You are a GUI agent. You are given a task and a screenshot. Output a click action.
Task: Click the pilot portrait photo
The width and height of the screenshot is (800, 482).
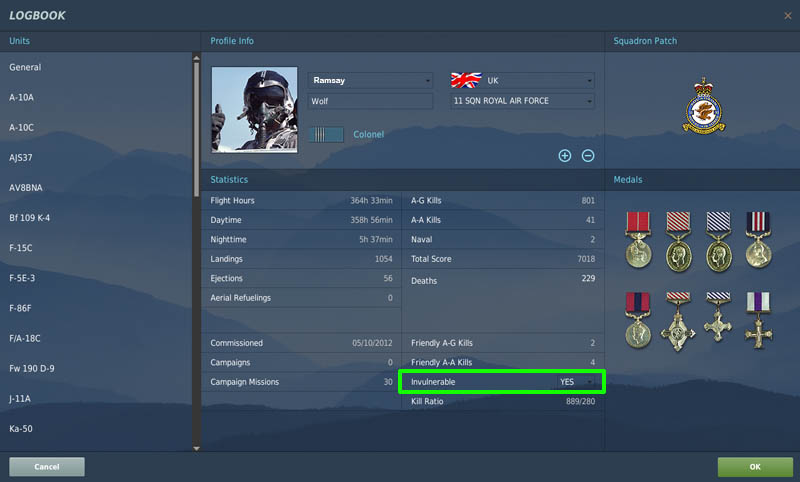(255, 110)
